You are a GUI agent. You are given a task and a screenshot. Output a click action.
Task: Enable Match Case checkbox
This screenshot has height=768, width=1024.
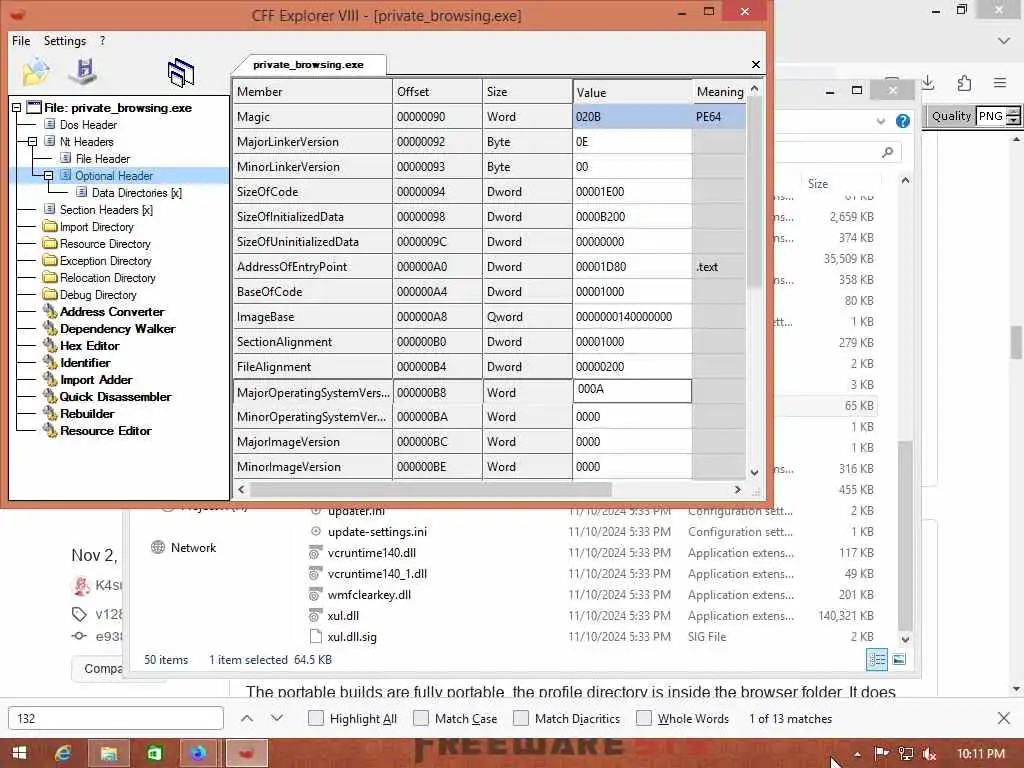click(x=421, y=718)
